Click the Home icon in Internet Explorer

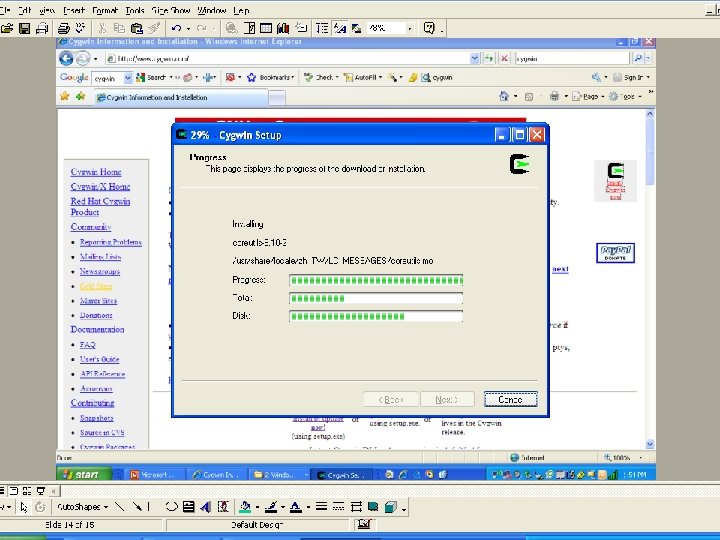[x=504, y=96]
